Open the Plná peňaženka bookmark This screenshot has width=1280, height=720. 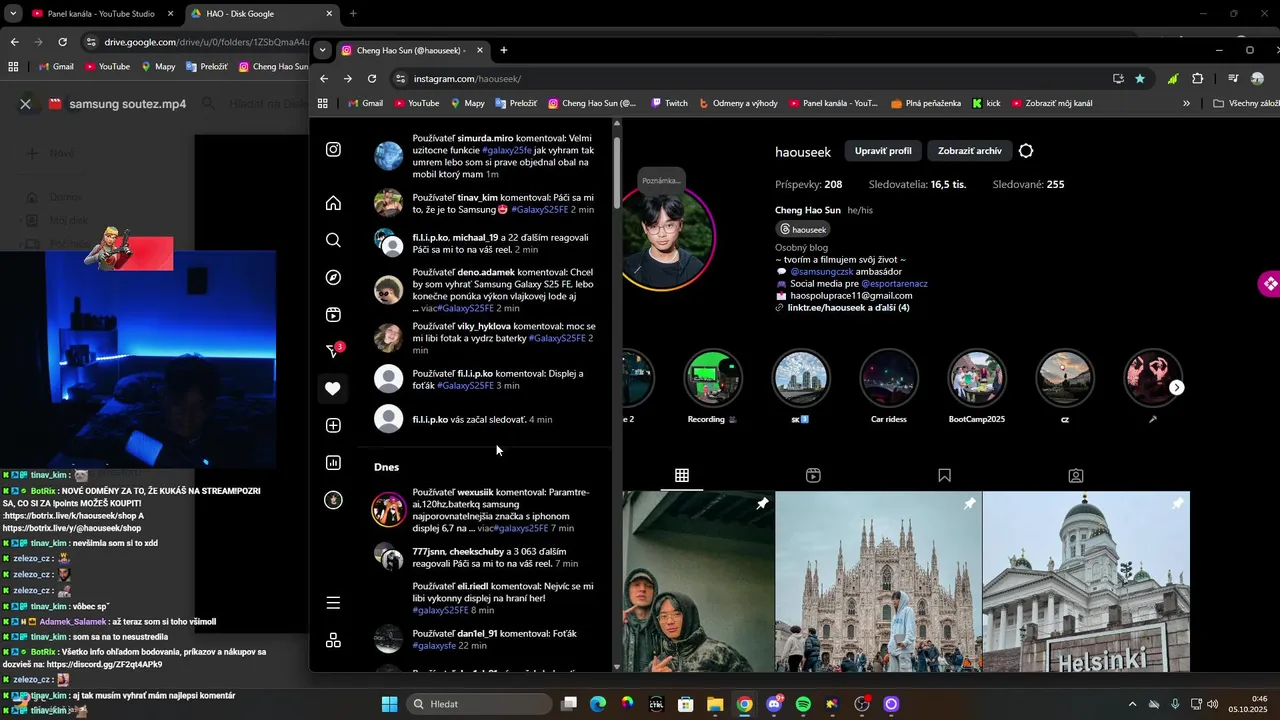[x=924, y=103]
